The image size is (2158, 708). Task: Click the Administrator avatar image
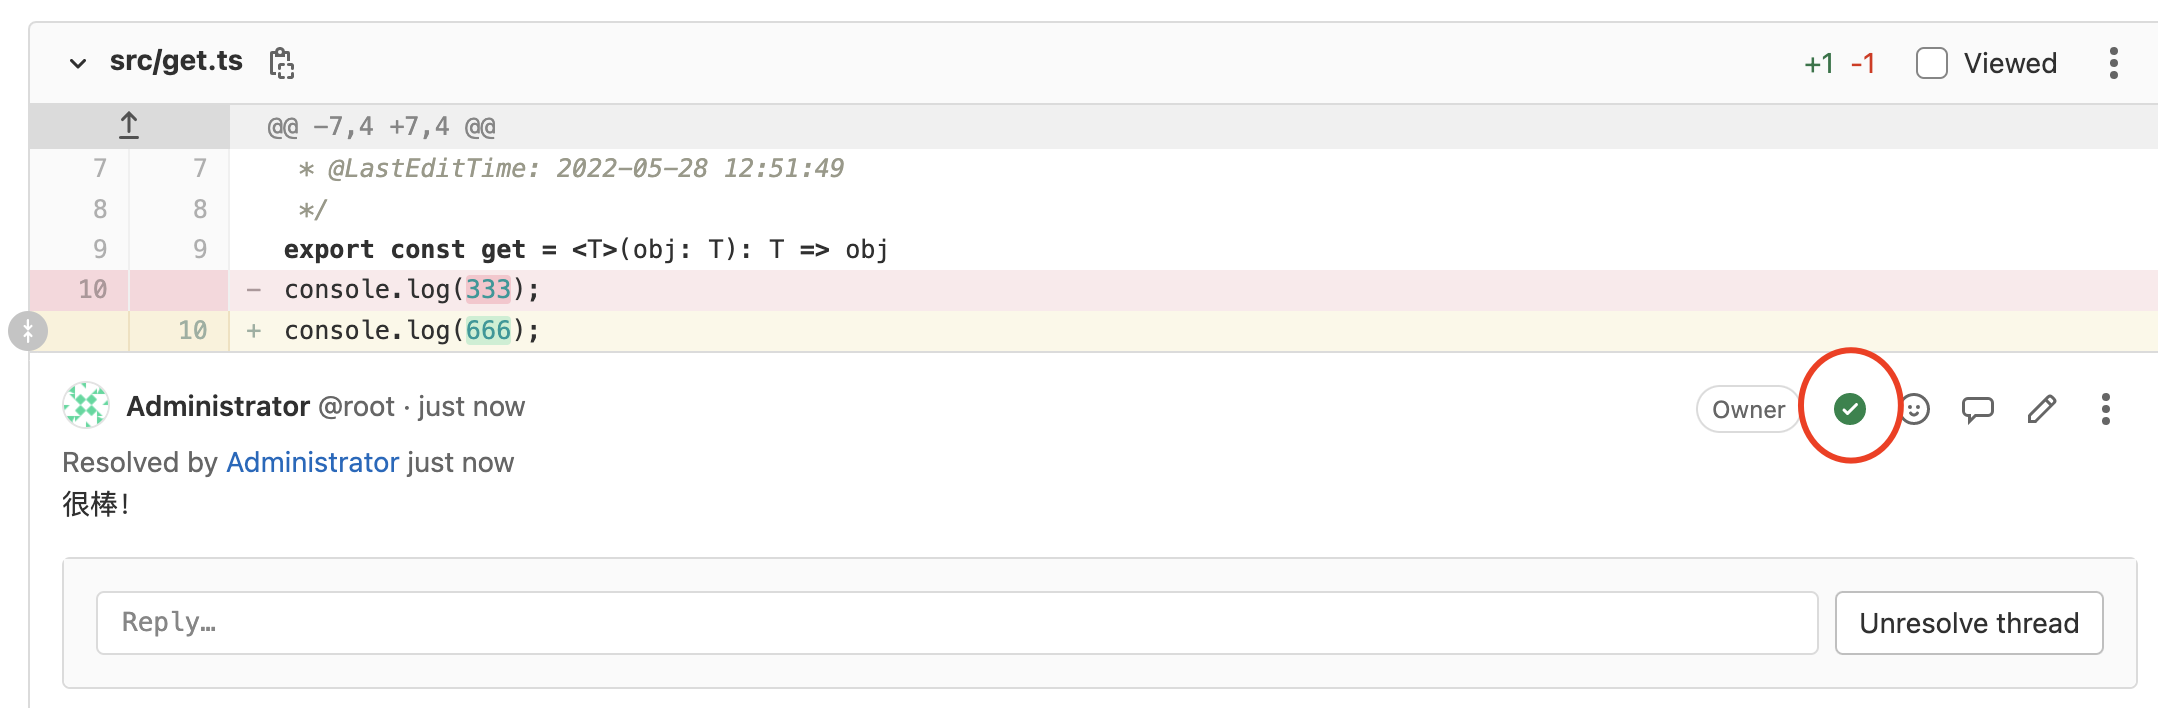[86, 405]
